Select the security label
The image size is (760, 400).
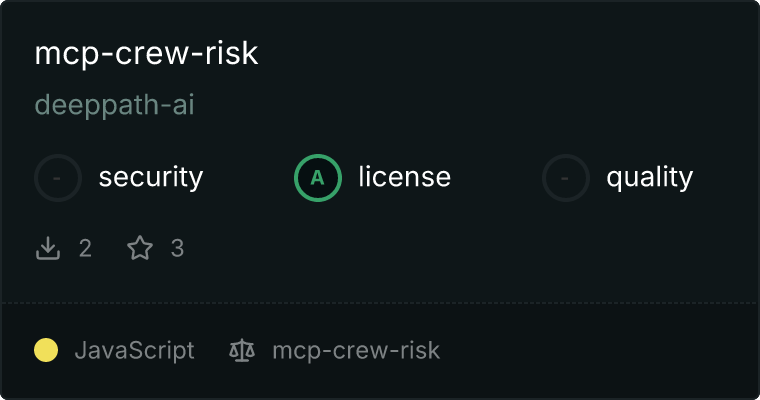click(150, 178)
